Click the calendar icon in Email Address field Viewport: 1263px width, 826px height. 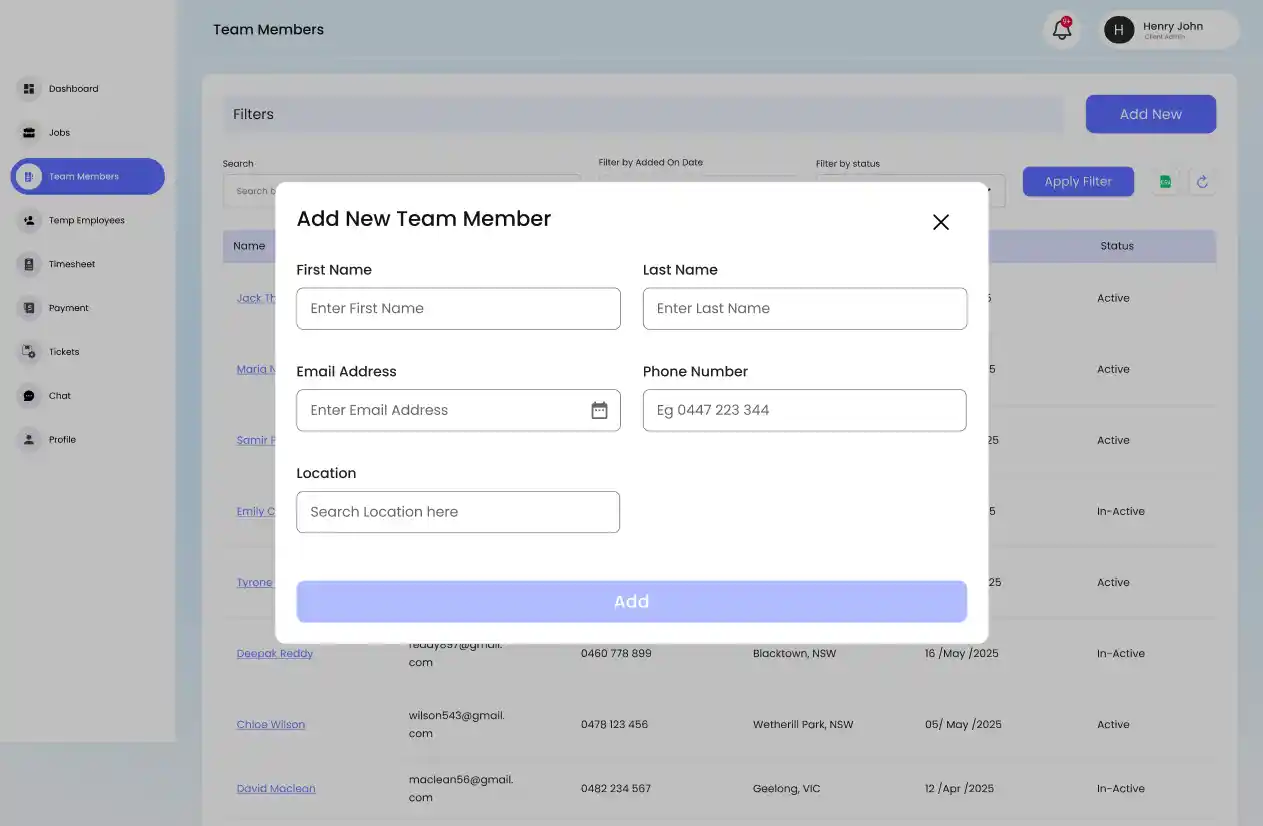(599, 410)
